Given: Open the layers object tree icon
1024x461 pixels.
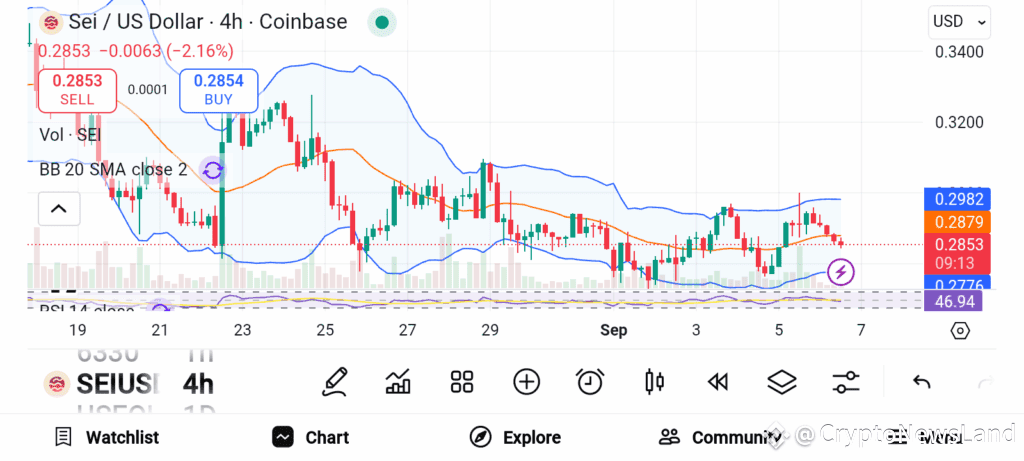Looking at the screenshot, I should [x=782, y=382].
